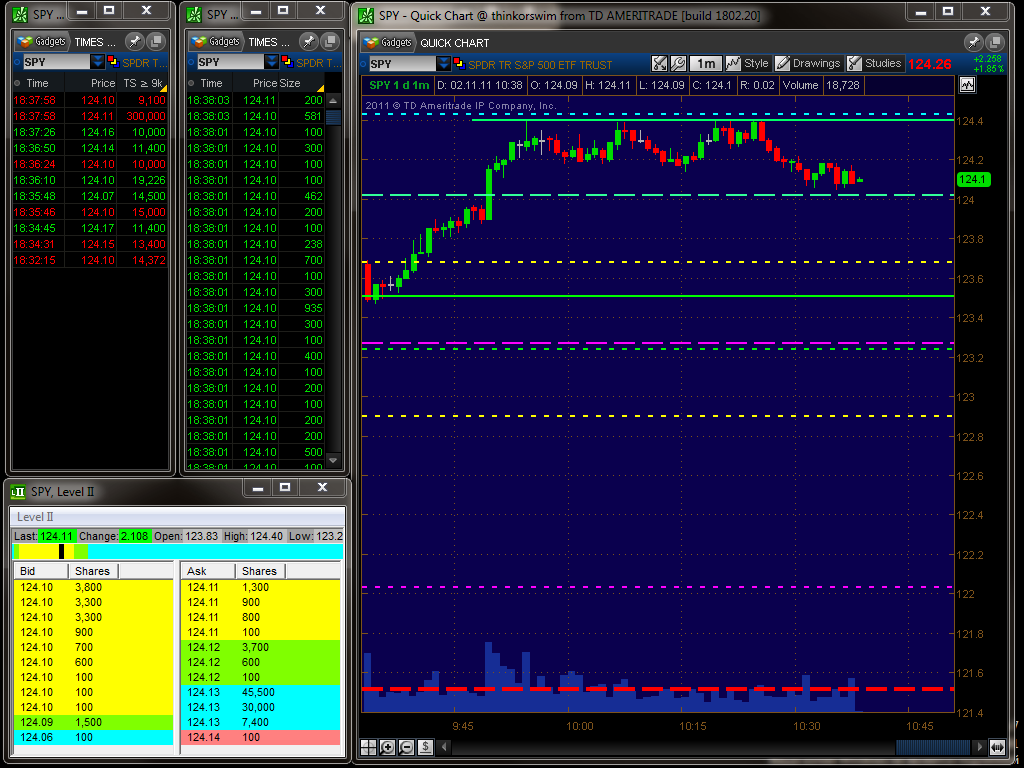Viewport: 1024px width, 768px height.
Task: Enable crosshair pan tool at chart bottom
Action: [369, 746]
